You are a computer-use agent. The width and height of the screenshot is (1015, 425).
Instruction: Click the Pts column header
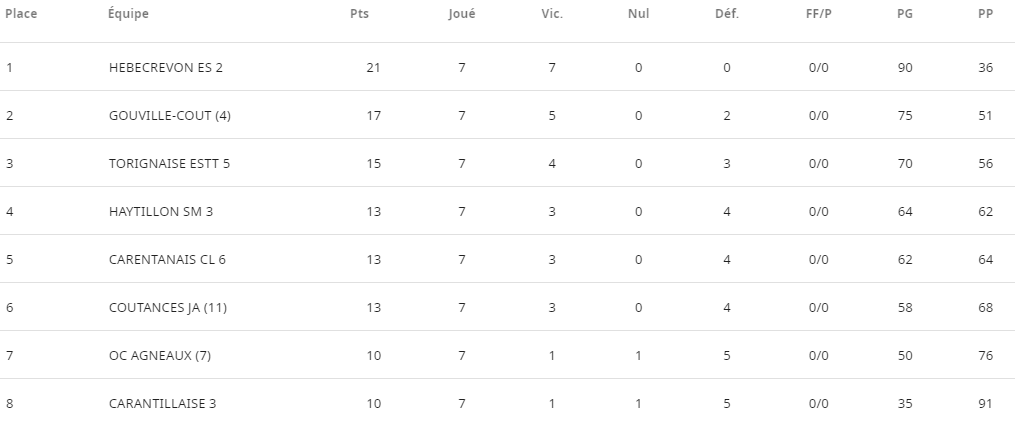click(359, 14)
